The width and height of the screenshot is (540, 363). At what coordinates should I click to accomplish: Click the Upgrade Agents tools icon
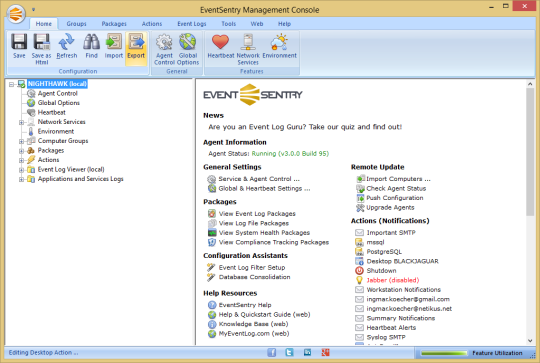(360, 207)
